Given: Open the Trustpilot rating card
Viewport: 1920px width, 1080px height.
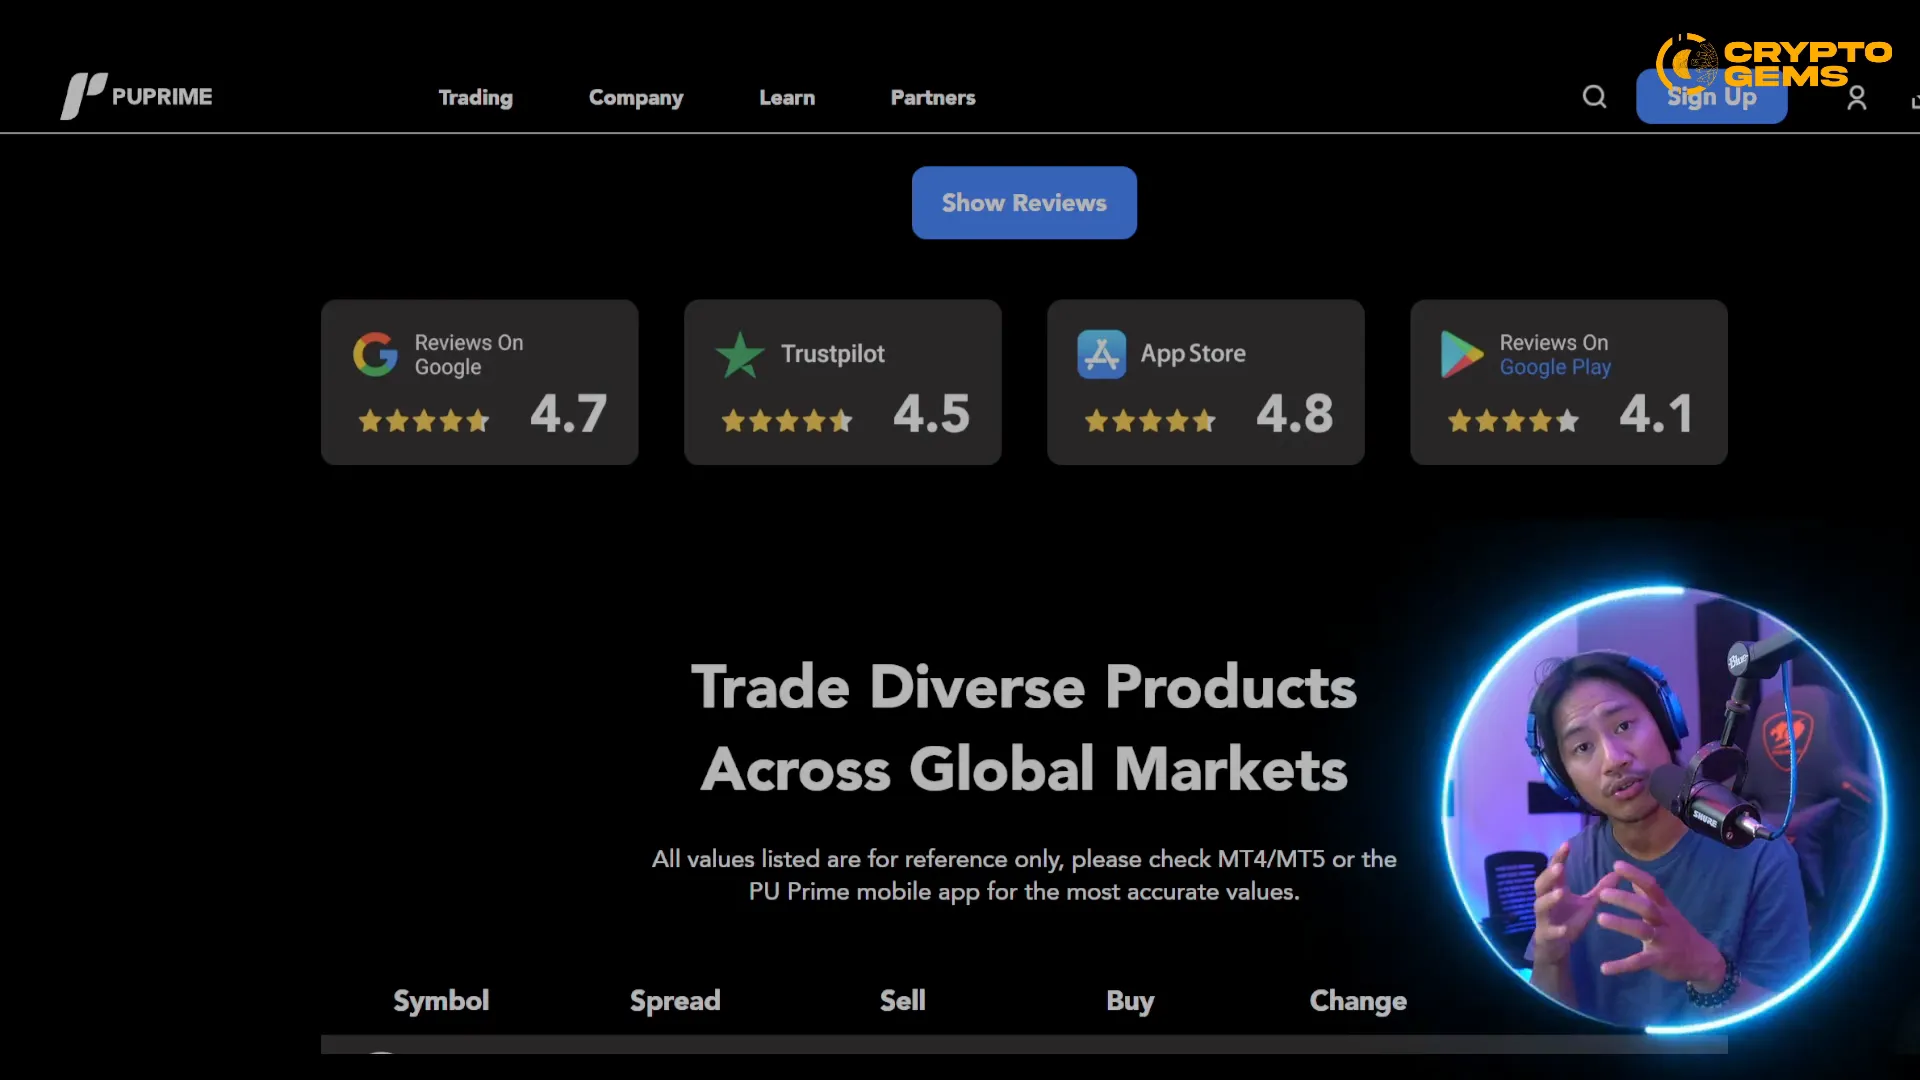Looking at the screenshot, I should pos(843,382).
